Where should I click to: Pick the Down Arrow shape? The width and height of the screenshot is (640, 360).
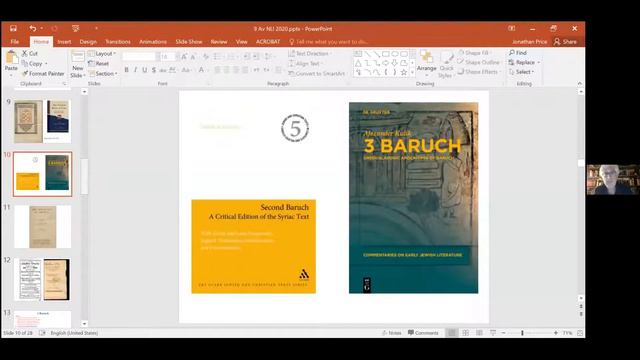(x=395, y=63)
